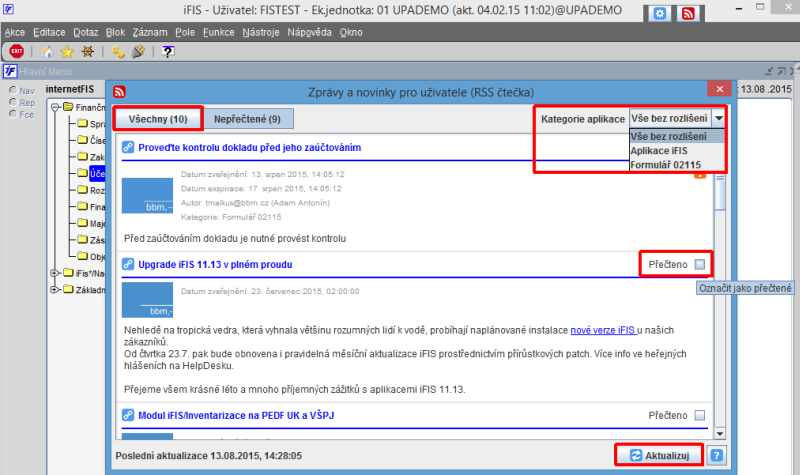This screenshot has height=475, width=800.
Task: Switch to the Nepřečtené (9) tab
Action: tap(247, 119)
